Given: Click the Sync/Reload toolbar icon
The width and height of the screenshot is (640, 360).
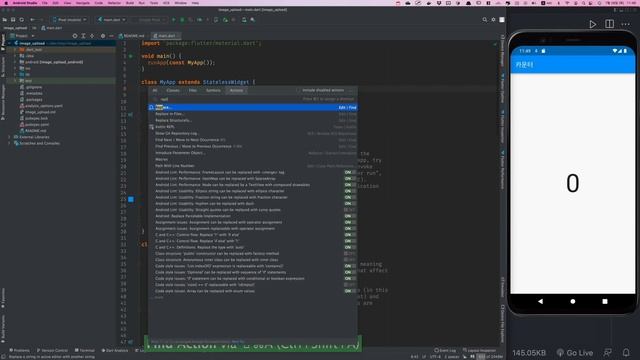Looking at the screenshot, I should [x=22, y=20].
